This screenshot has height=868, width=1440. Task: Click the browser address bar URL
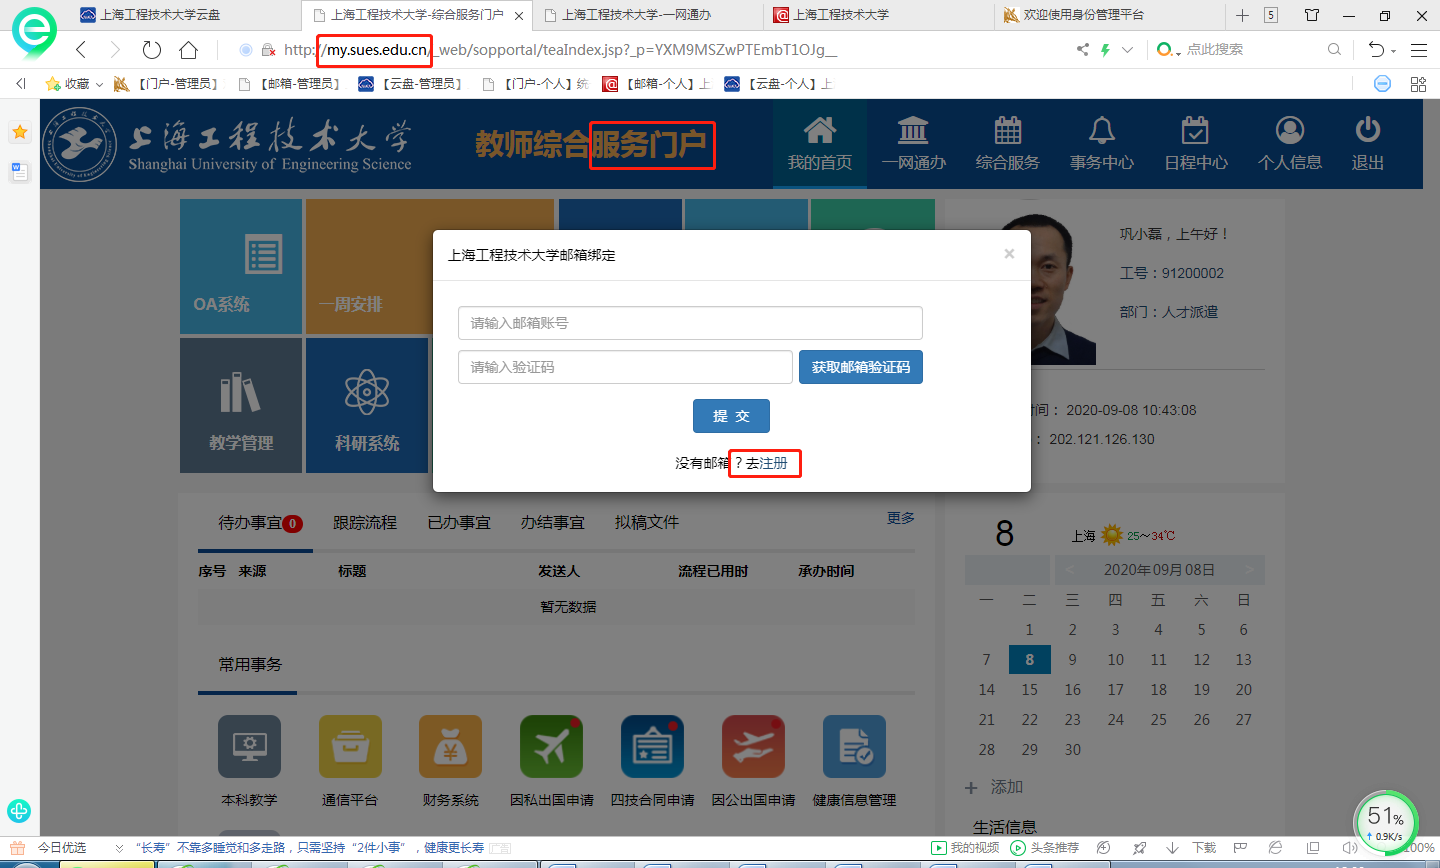click(560, 50)
